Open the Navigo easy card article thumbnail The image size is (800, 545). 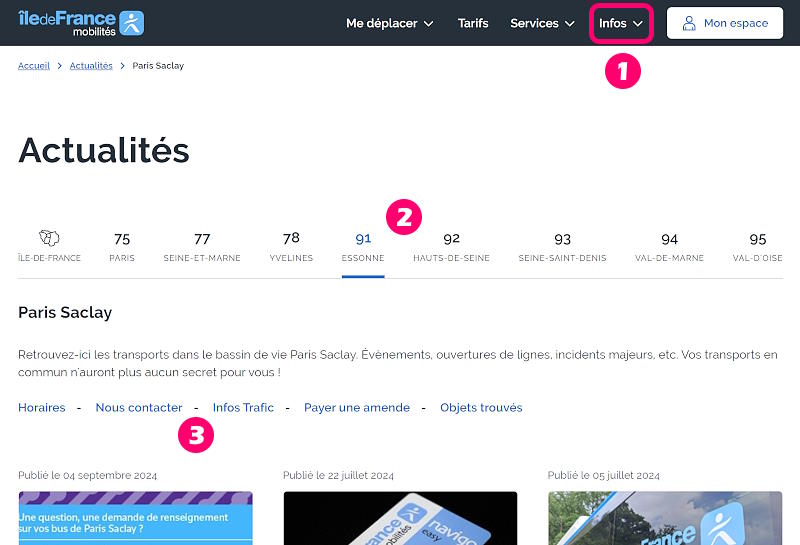coord(401,518)
